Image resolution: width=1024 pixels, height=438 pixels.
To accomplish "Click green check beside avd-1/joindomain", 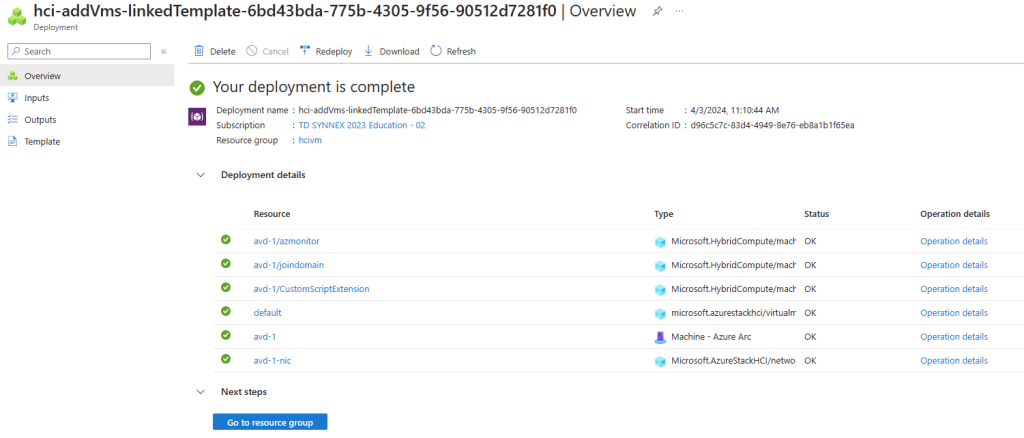I will pyautogui.click(x=226, y=264).
